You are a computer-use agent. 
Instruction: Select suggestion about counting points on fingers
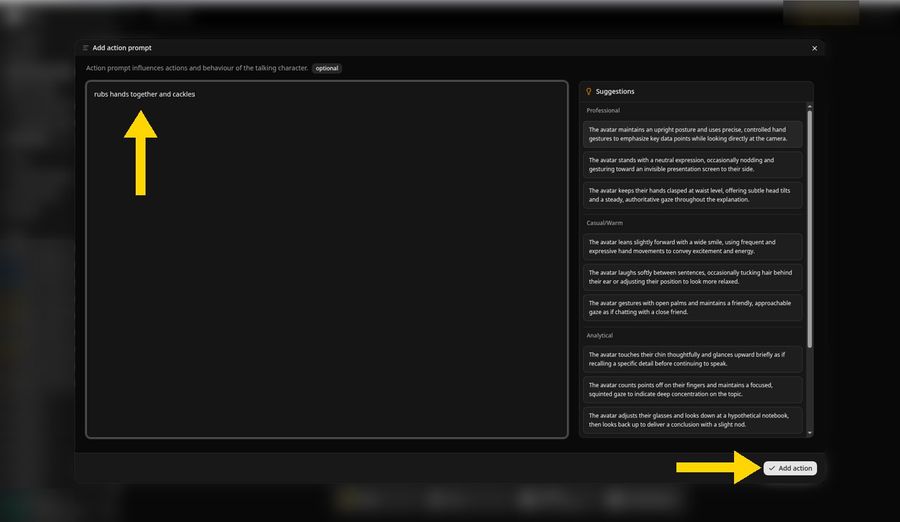pos(692,389)
